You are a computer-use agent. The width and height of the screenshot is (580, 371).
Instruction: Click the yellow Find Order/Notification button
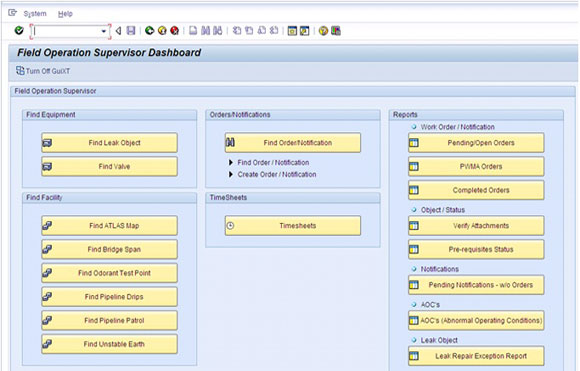tap(293, 143)
